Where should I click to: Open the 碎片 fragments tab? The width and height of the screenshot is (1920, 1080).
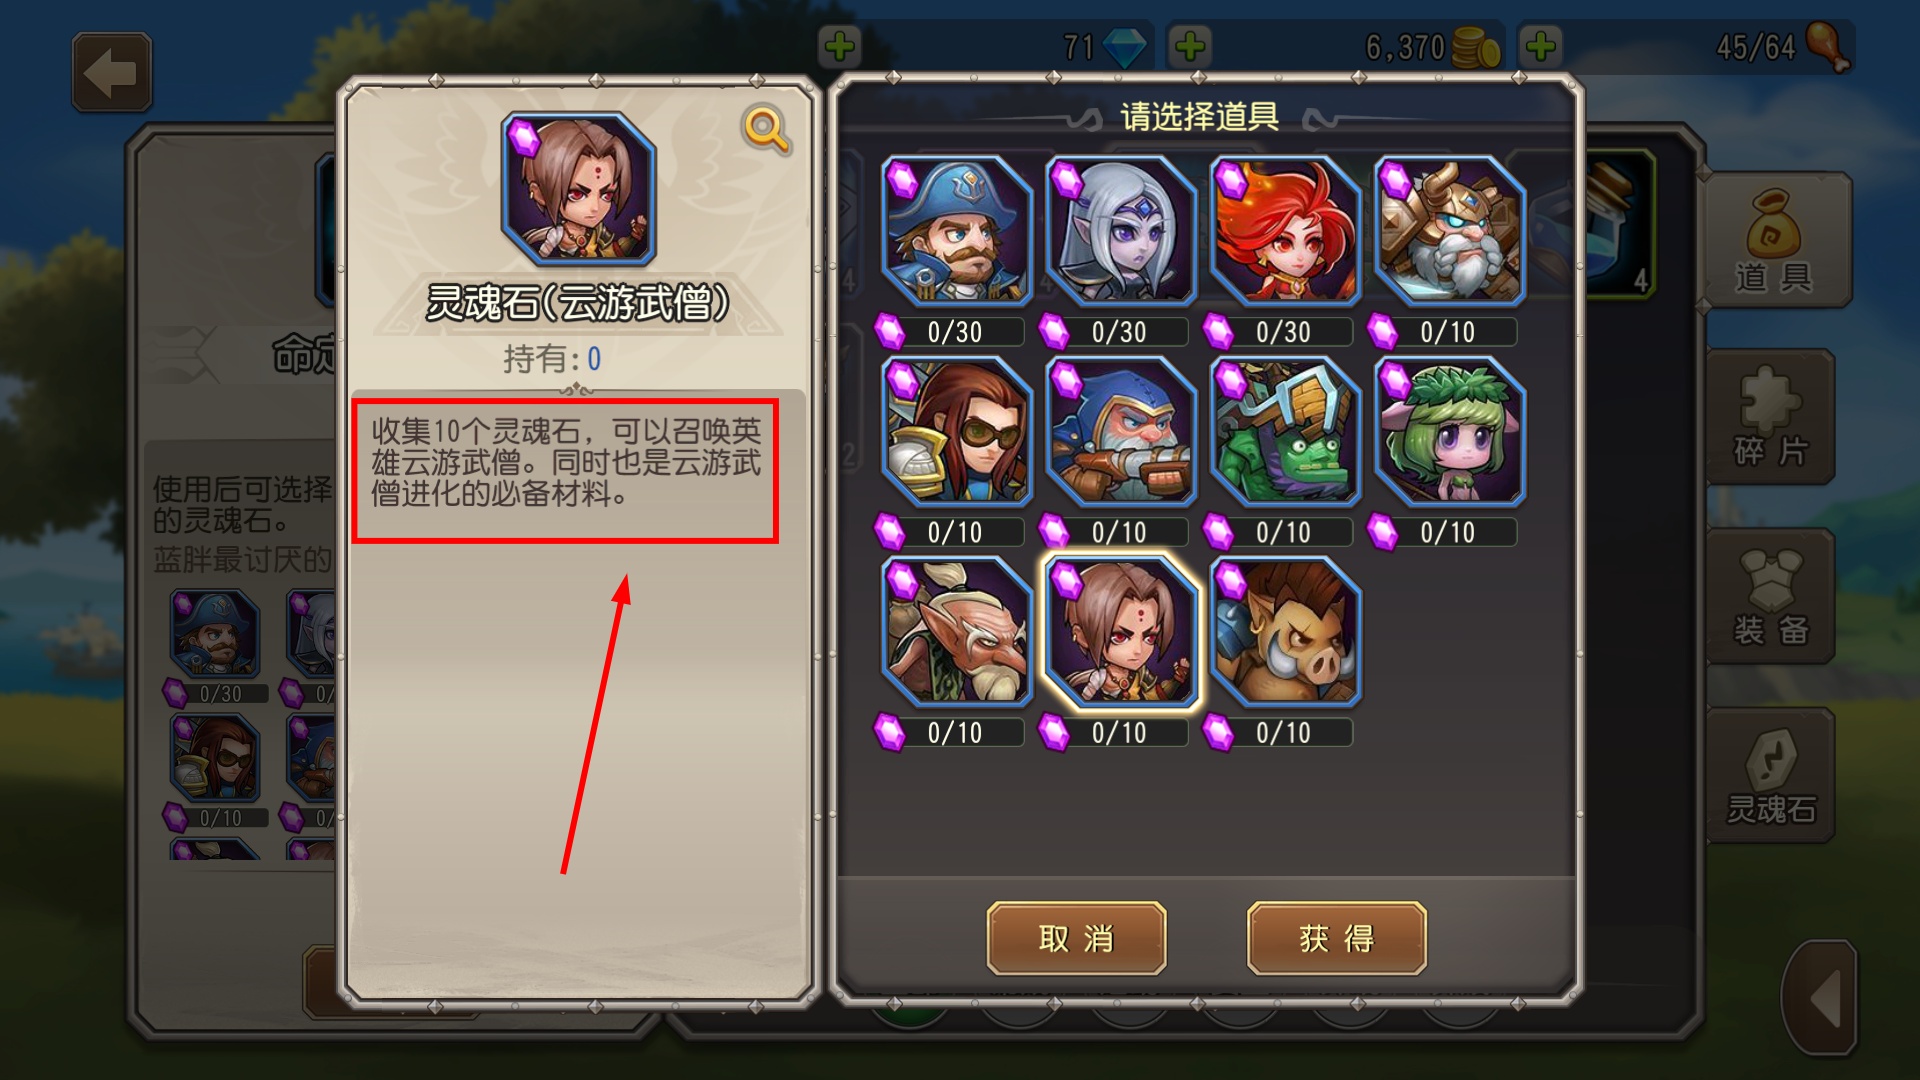[x=1770, y=416]
